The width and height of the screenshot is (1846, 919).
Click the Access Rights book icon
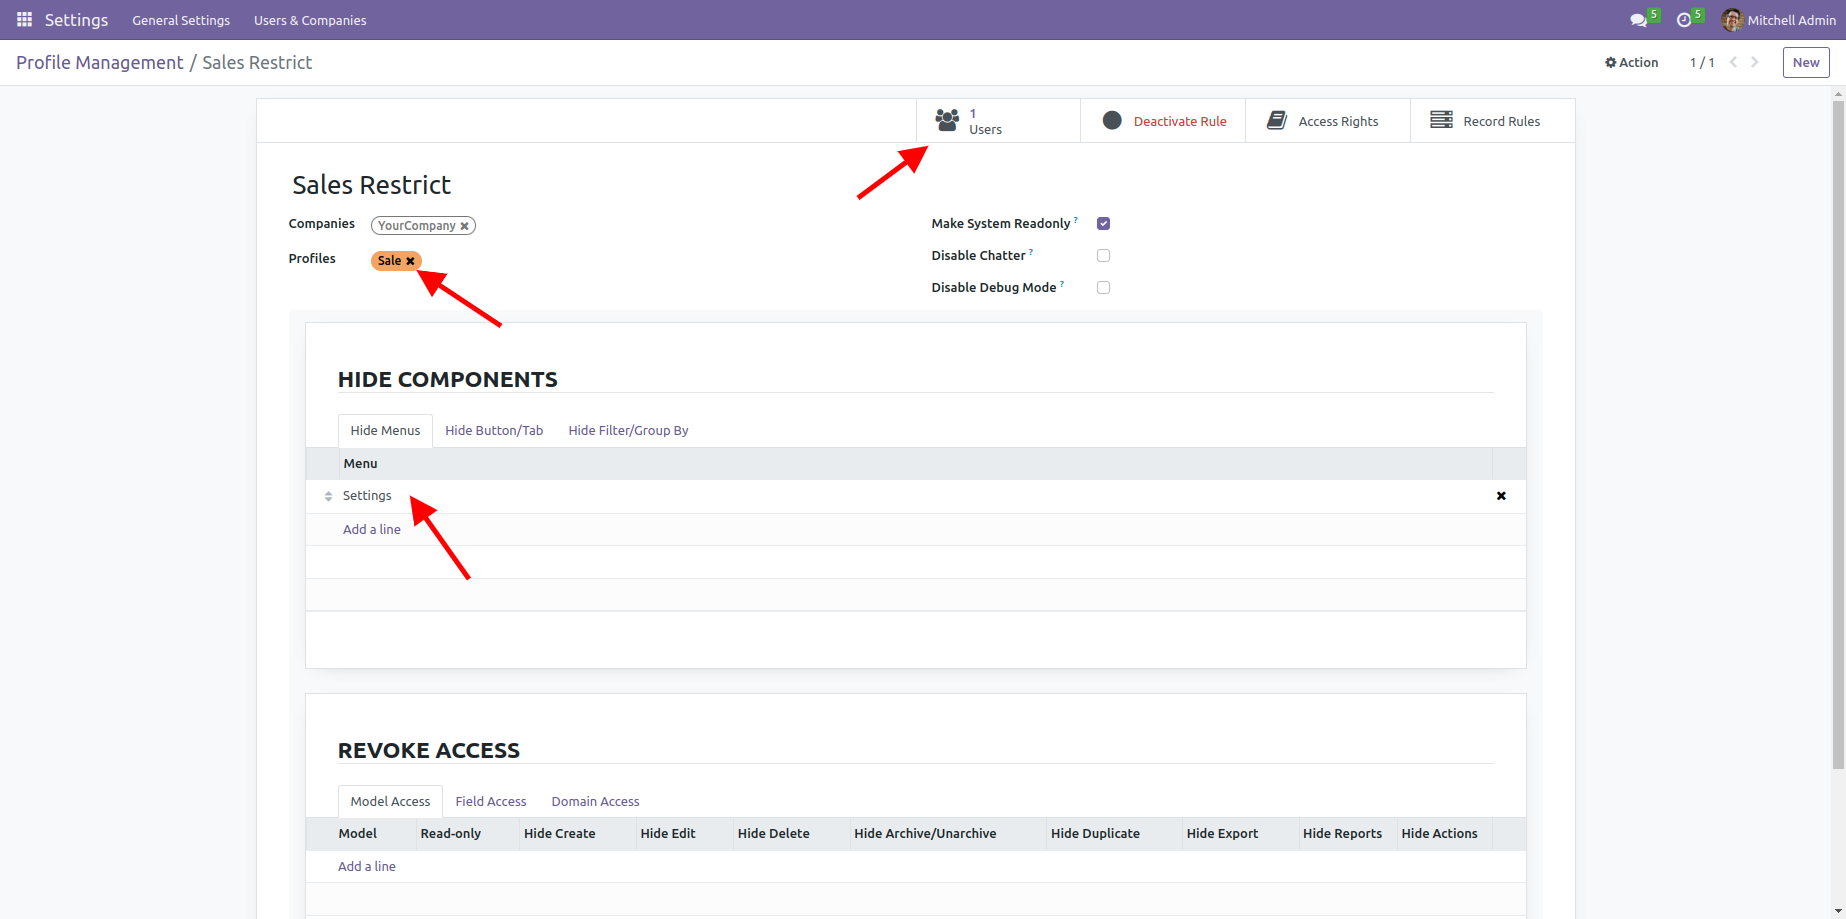[x=1277, y=121]
